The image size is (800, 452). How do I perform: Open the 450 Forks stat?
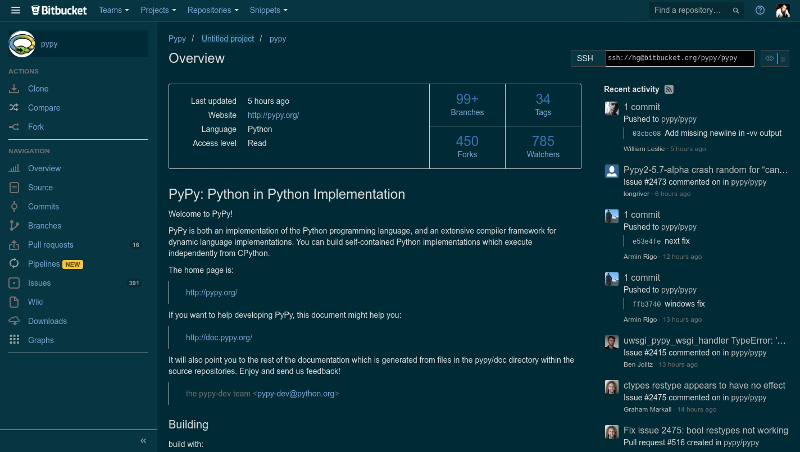click(x=467, y=147)
